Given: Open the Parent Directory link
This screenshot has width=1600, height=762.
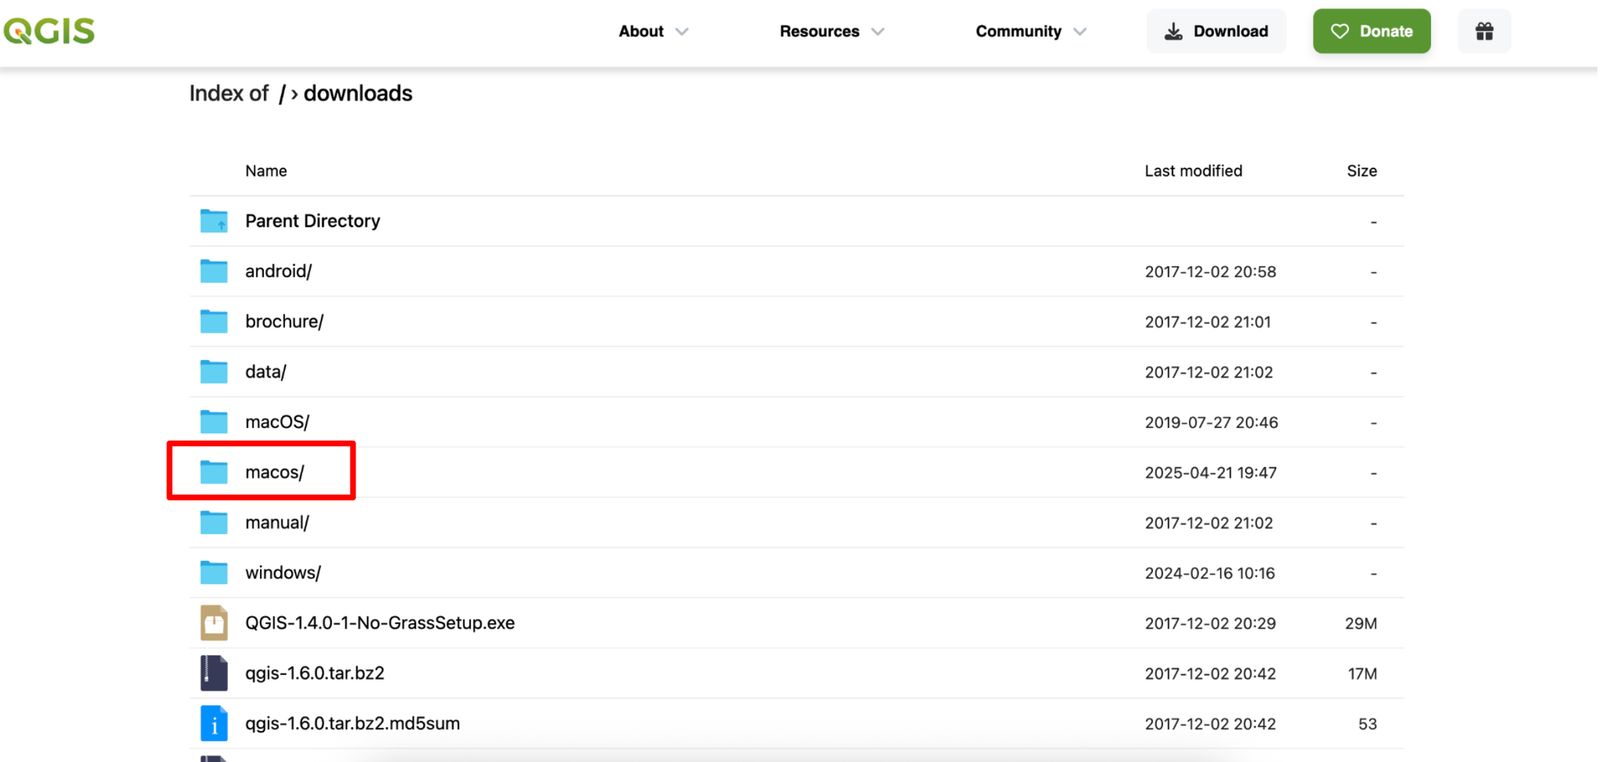Looking at the screenshot, I should (x=312, y=221).
